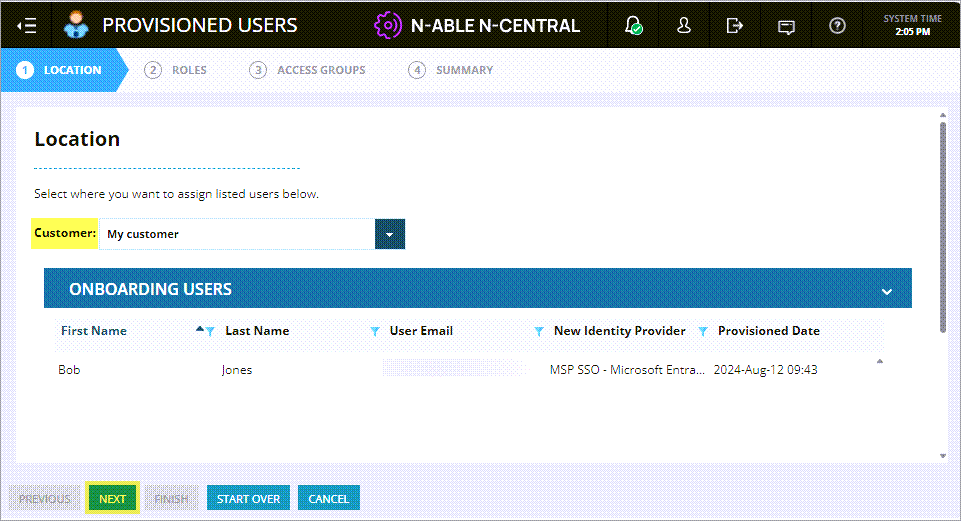Switch to the Summary step

[x=451, y=70]
